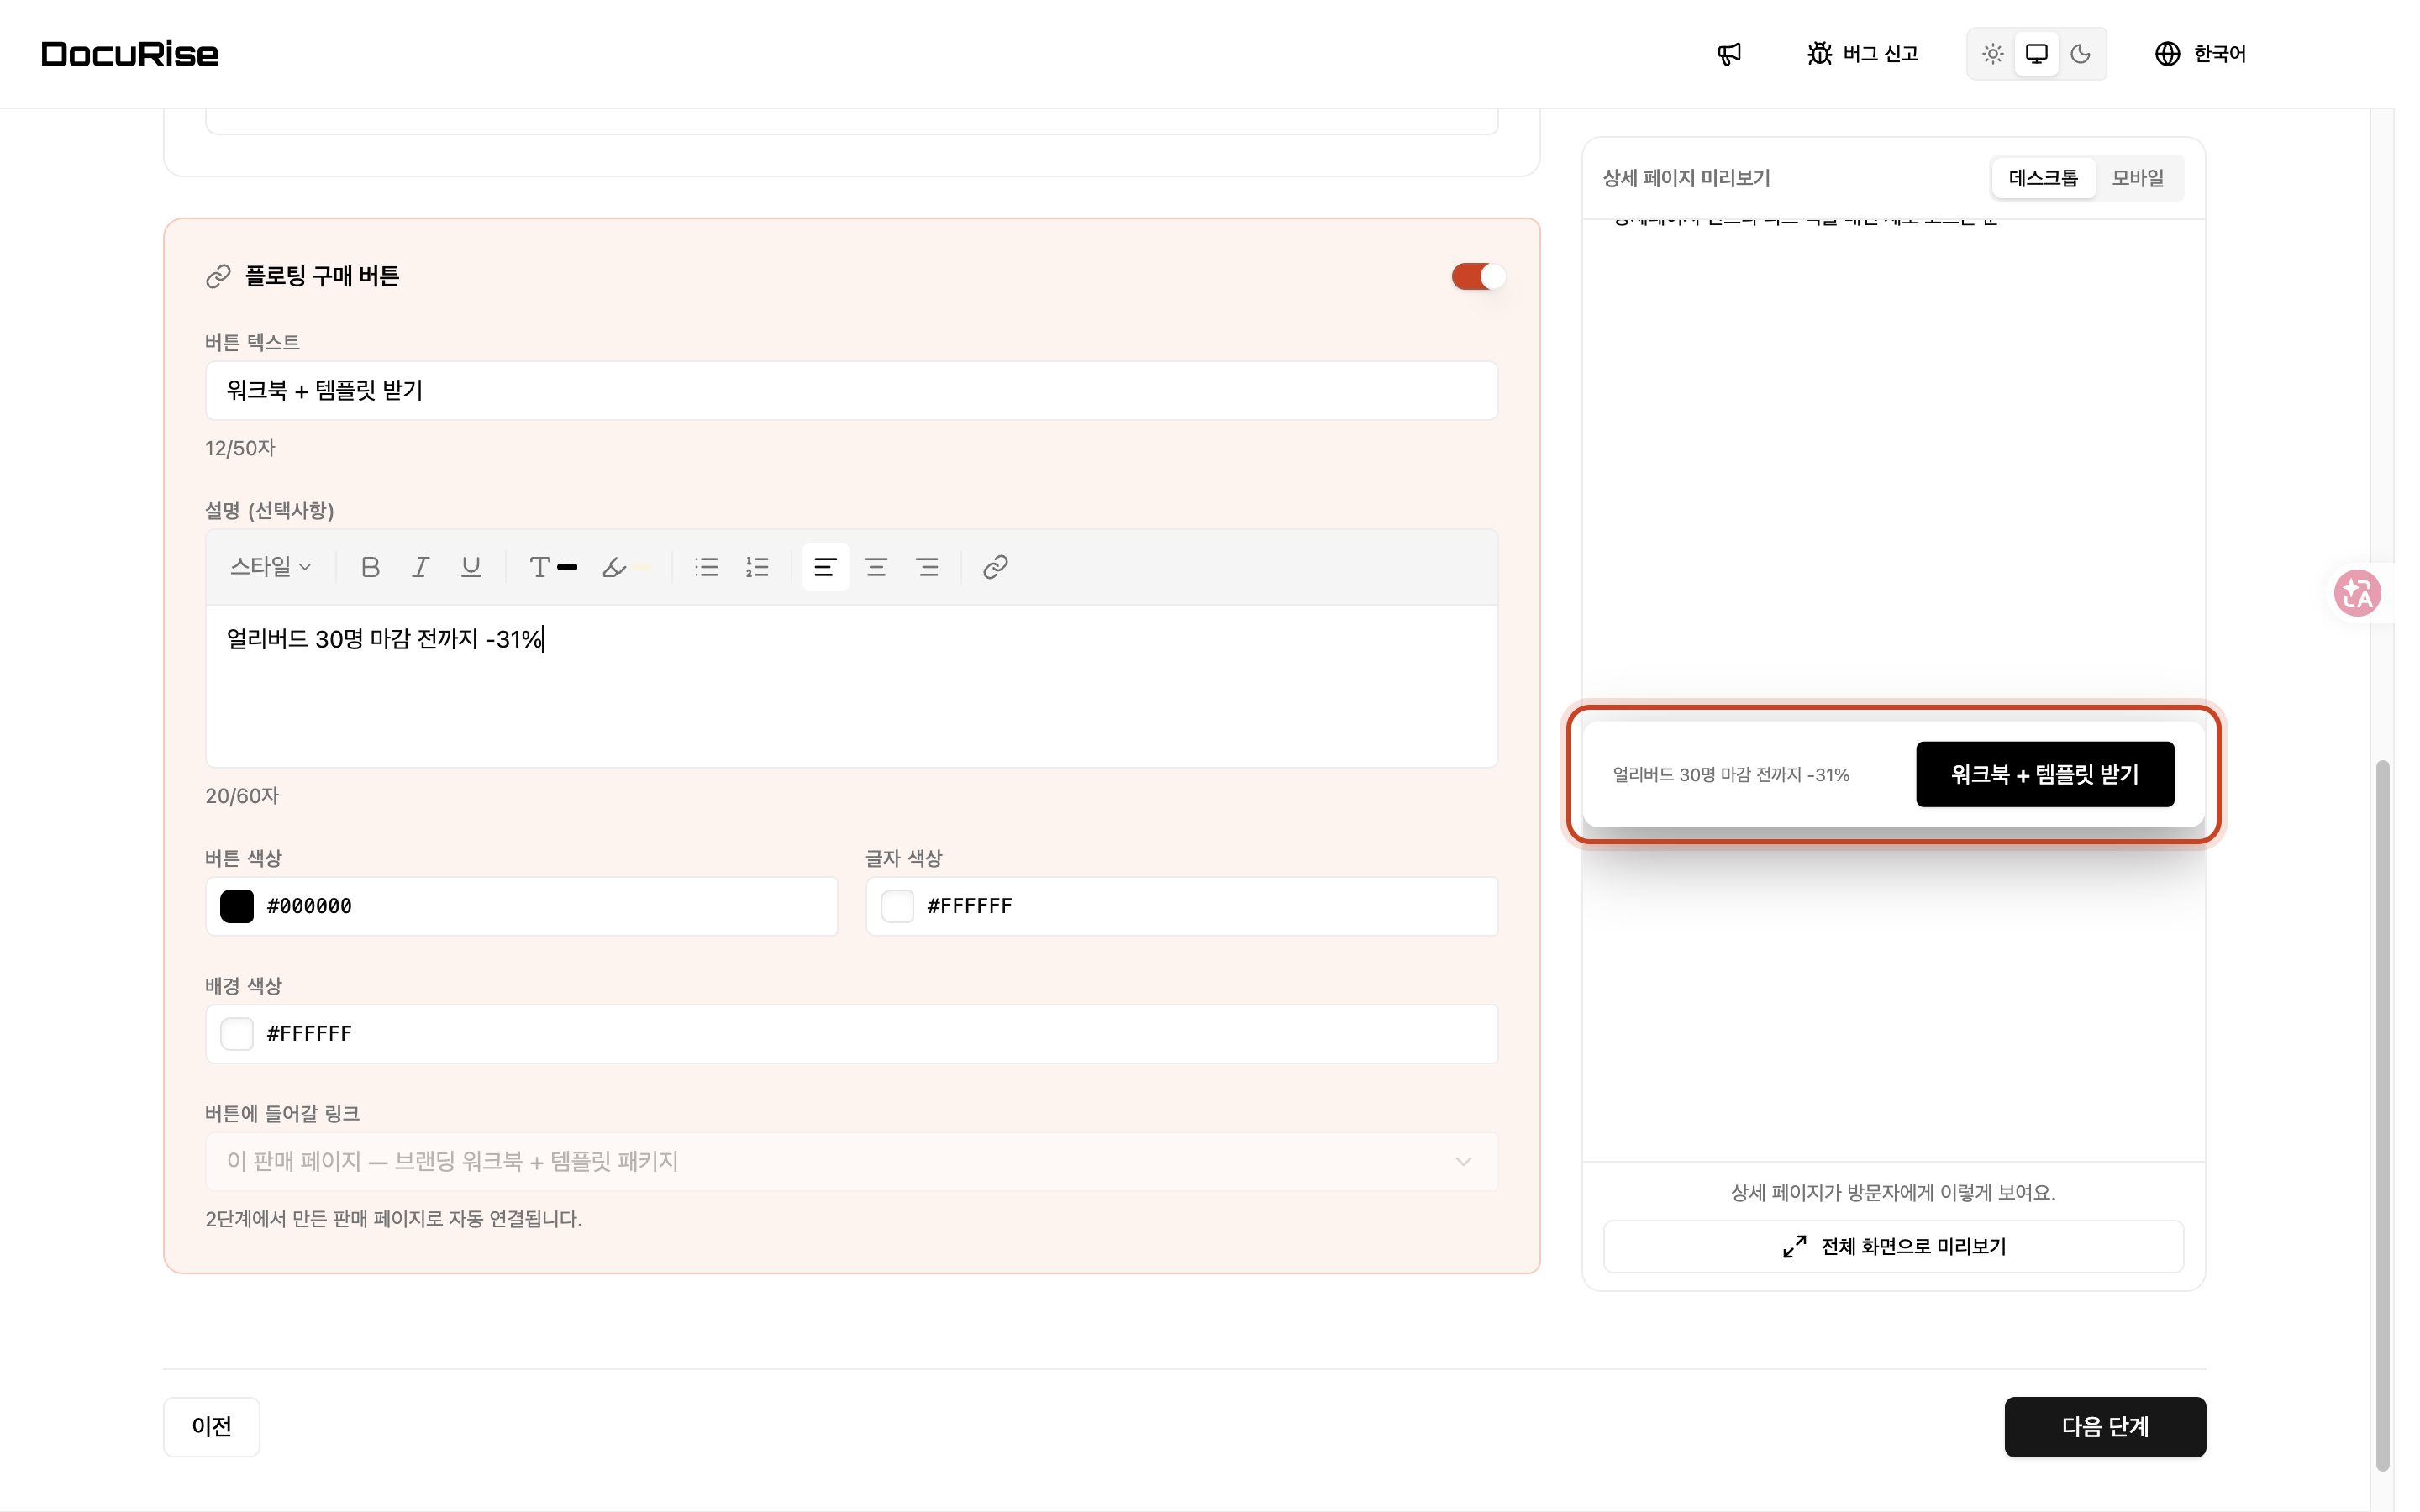Click the bug icon in header
Viewport: 2420px width, 1512px height.
[1819, 54]
